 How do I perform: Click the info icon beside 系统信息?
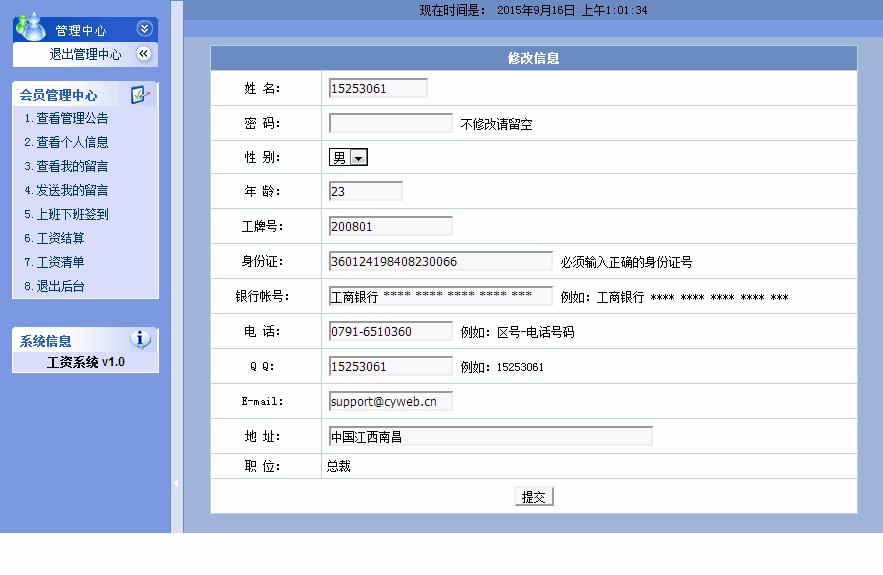tap(140, 339)
